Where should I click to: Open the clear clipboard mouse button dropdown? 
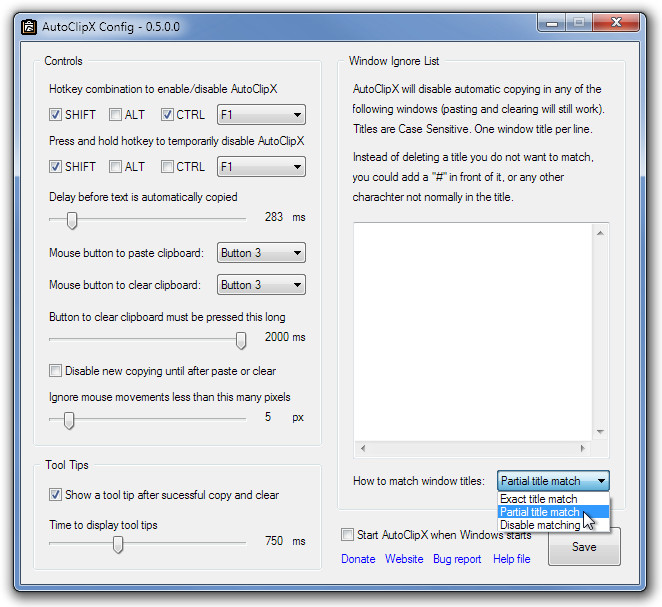click(261, 285)
